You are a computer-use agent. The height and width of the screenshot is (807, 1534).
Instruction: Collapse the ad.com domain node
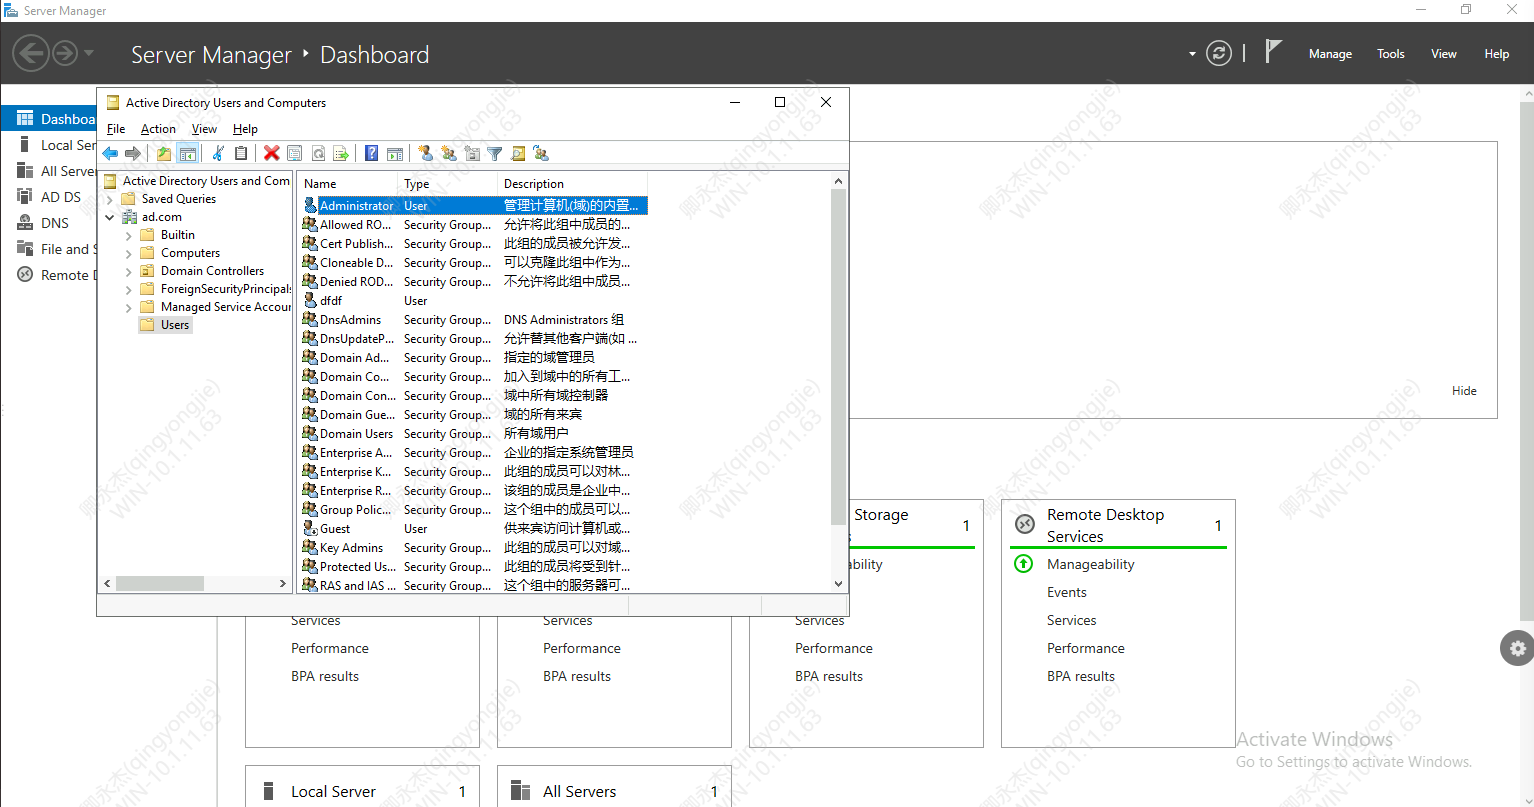110,217
